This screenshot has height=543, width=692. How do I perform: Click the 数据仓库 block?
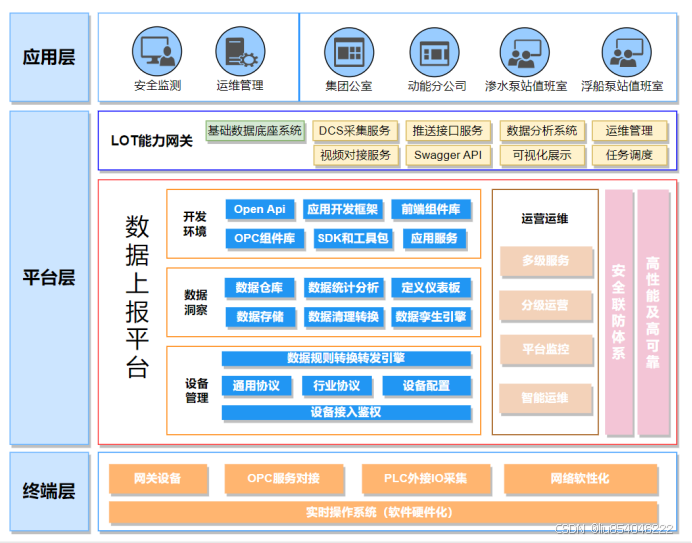[260, 289]
